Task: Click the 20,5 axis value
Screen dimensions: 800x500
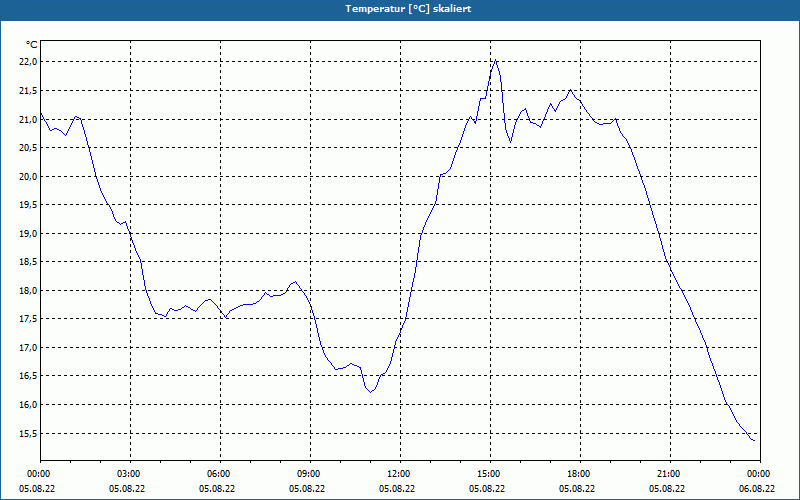Action: 29,148
